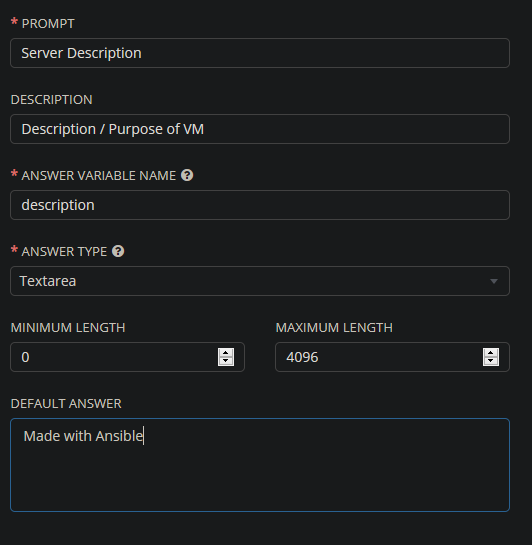The height and width of the screenshot is (545, 532).
Task: Click into the Description text field
Action: 260,129
